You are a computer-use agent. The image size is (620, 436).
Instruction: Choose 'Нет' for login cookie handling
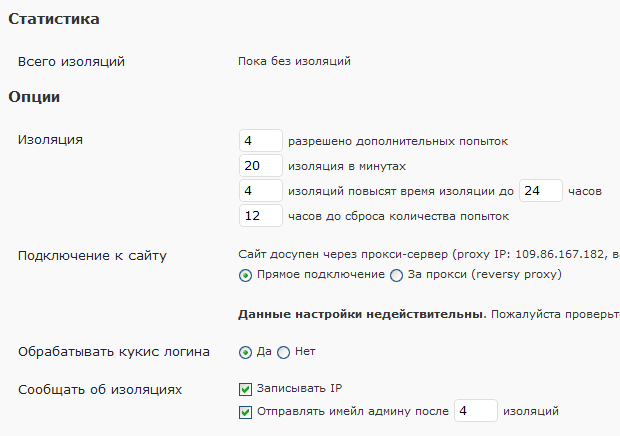(283, 352)
